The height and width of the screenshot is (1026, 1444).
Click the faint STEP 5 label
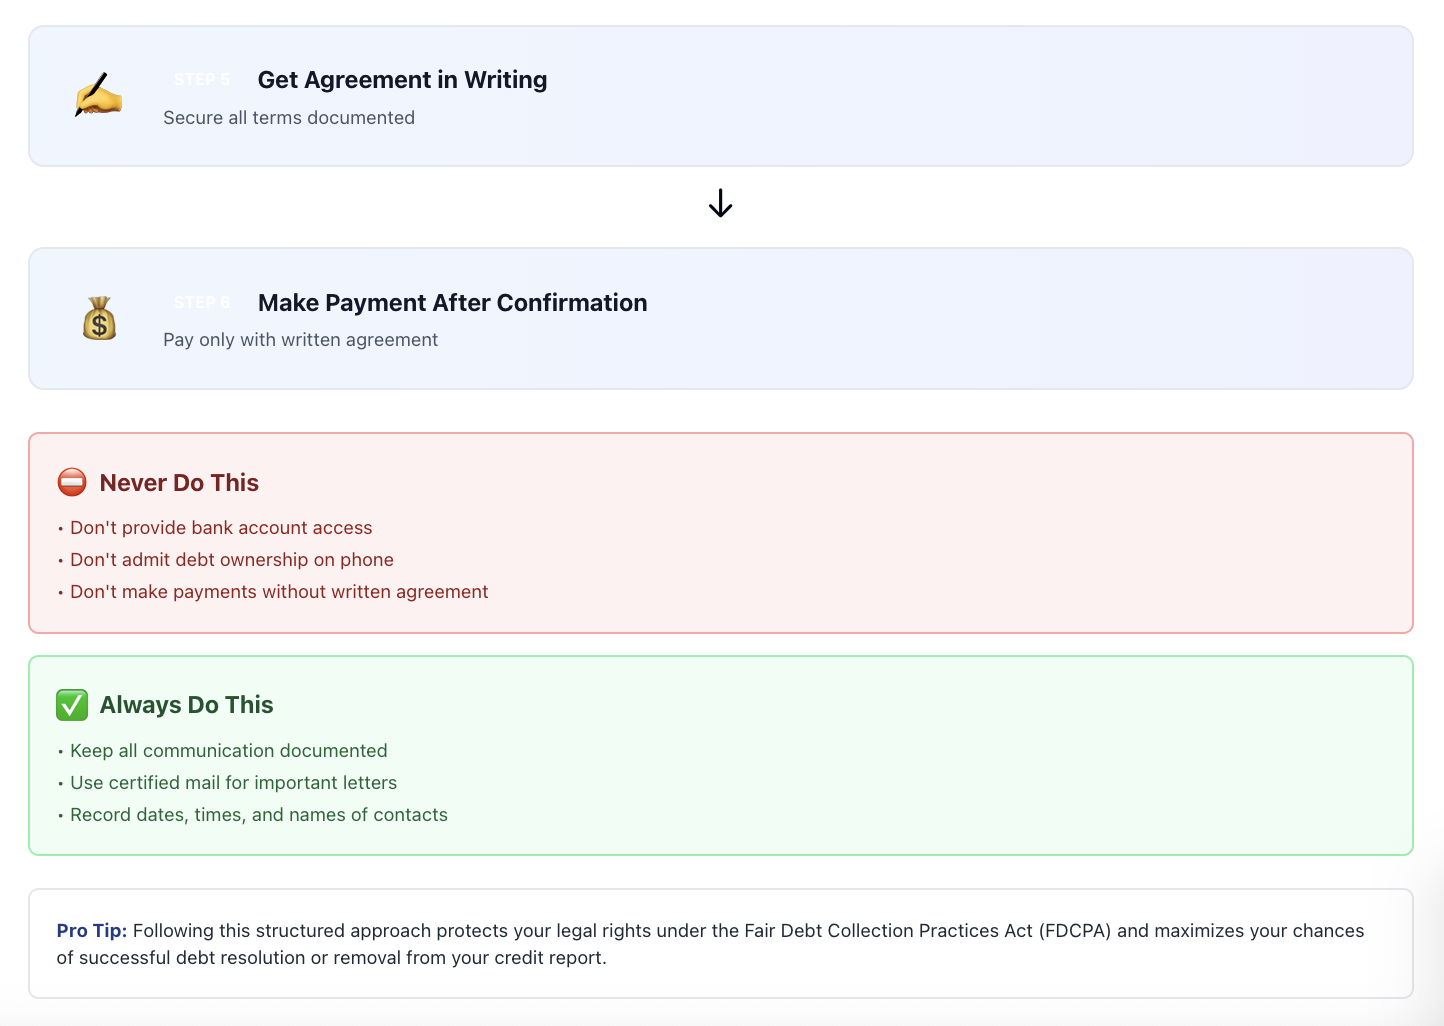(202, 80)
